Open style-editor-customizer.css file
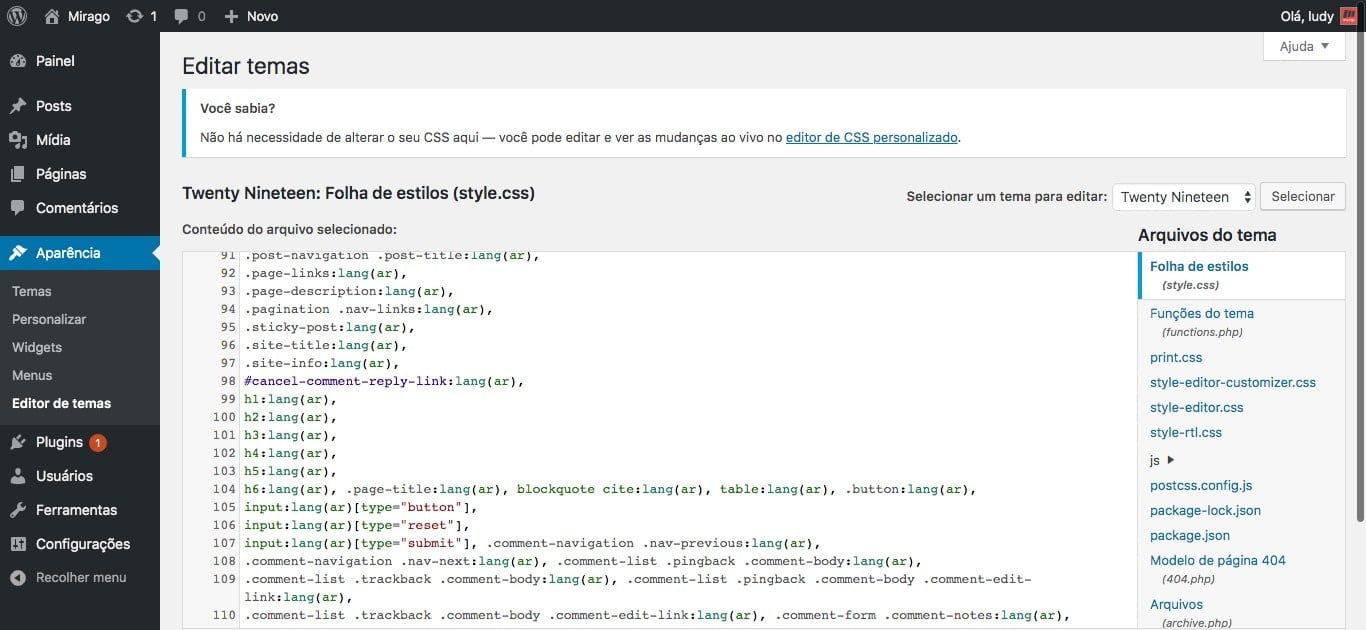Image resolution: width=1366 pixels, height=630 pixels. pyautogui.click(x=1233, y=382)
